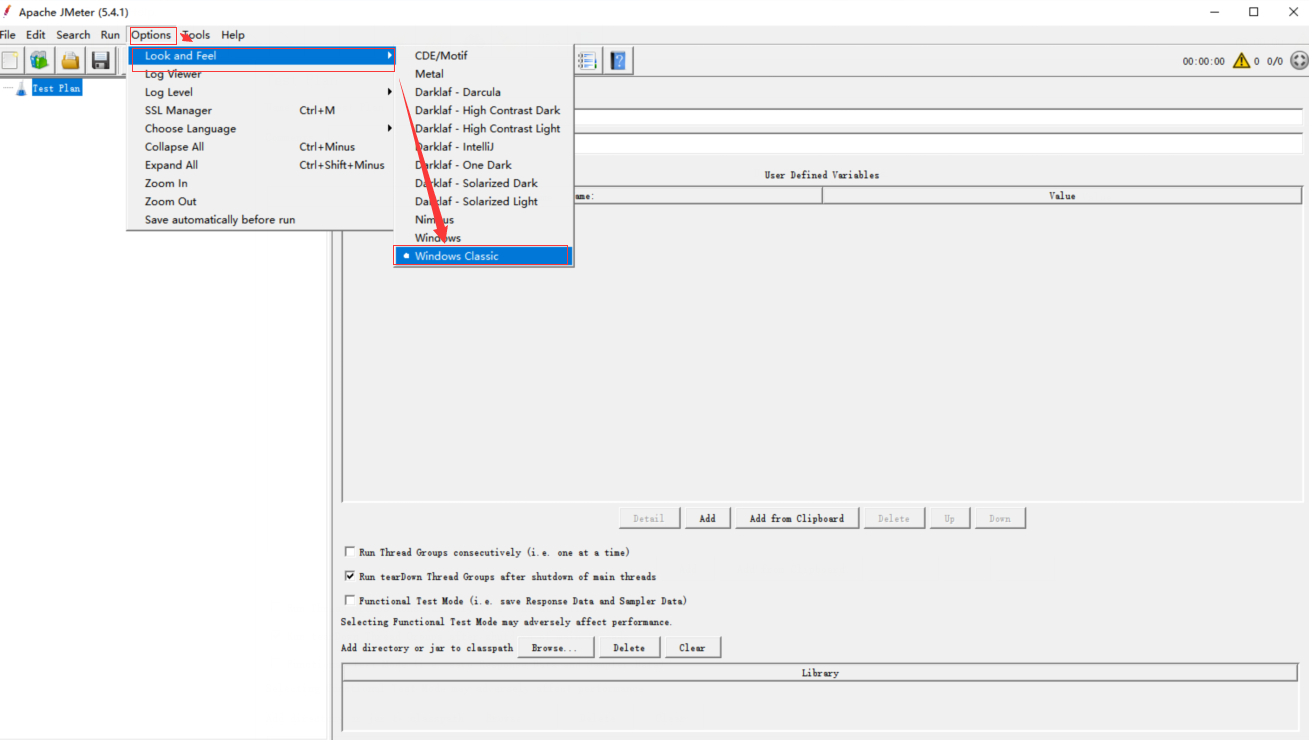Select Darklaf - High Contrast Dark theme
The height and width of the screenshot is (740, 1309).
483,110
